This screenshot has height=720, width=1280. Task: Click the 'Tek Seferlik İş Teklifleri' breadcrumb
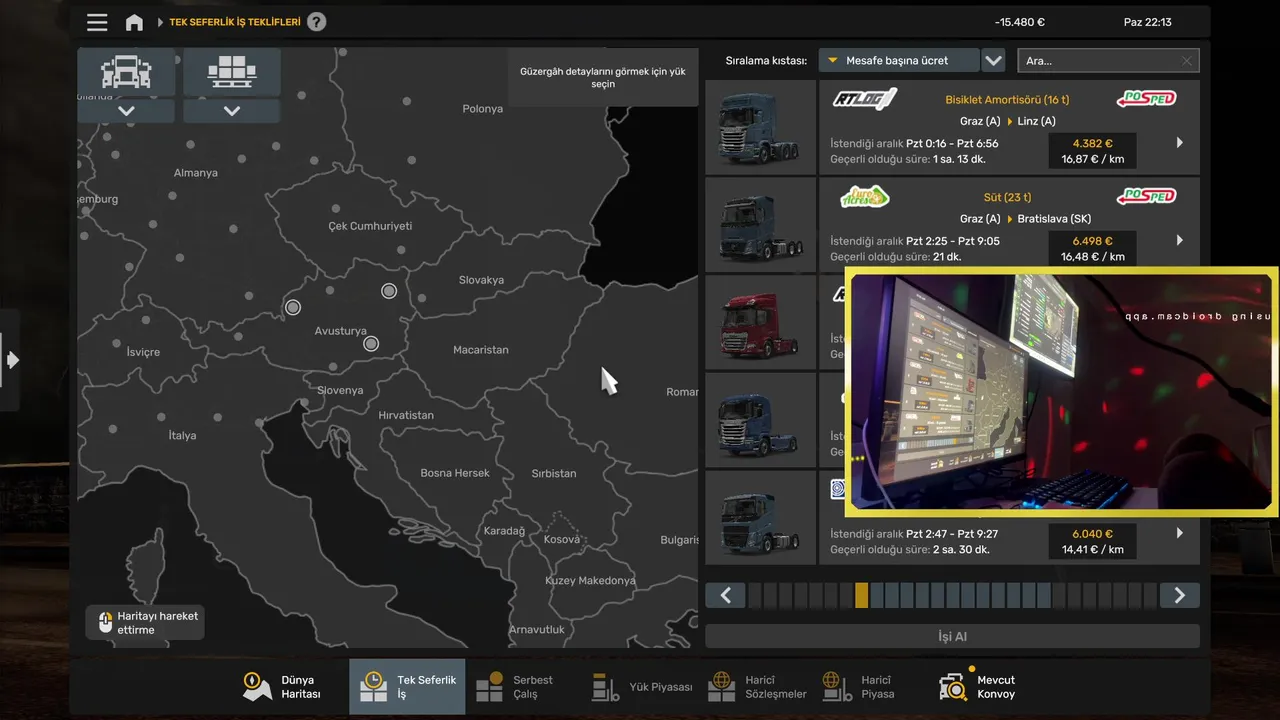pyautogui.click(x=235, y=22)
